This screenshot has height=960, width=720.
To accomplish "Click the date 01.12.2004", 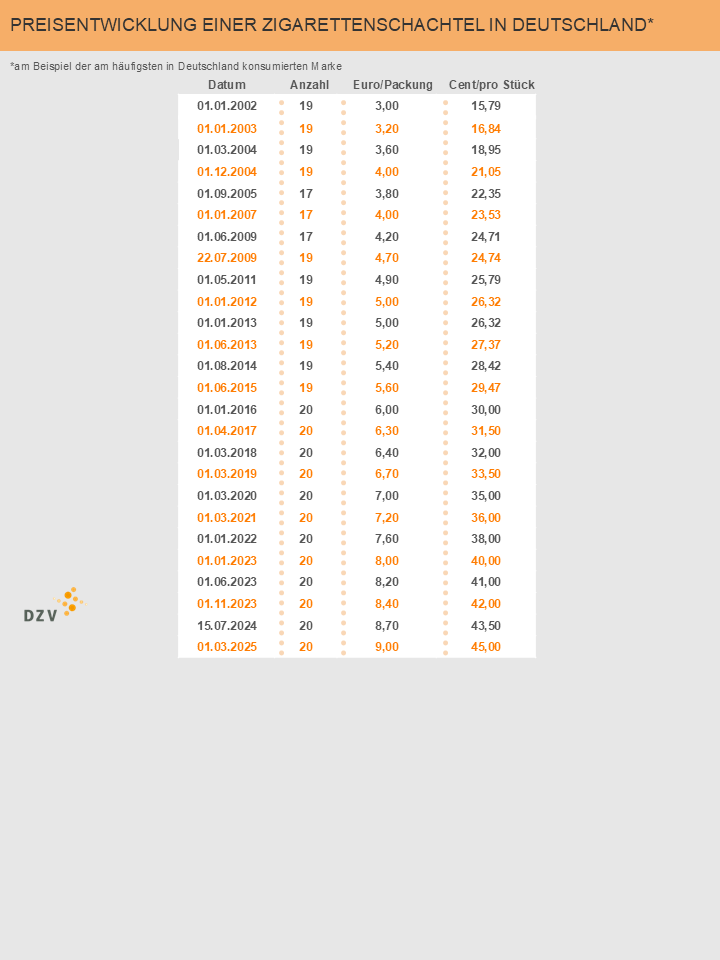I will click(x=227, y=172).
